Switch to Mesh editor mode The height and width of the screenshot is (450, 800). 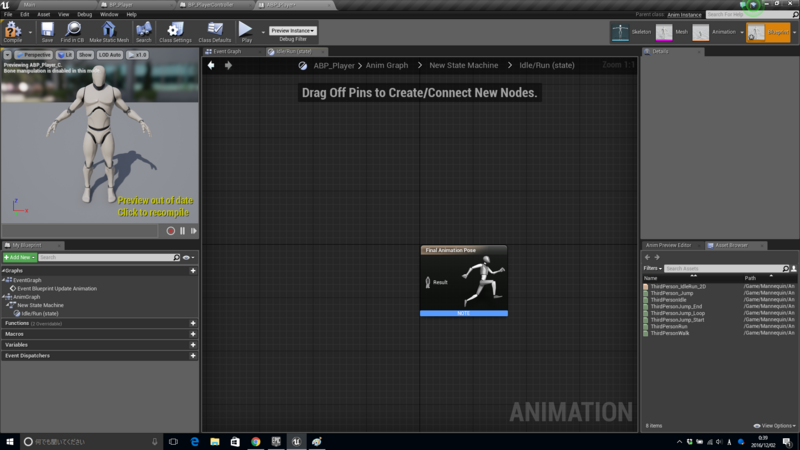point(672,32)
